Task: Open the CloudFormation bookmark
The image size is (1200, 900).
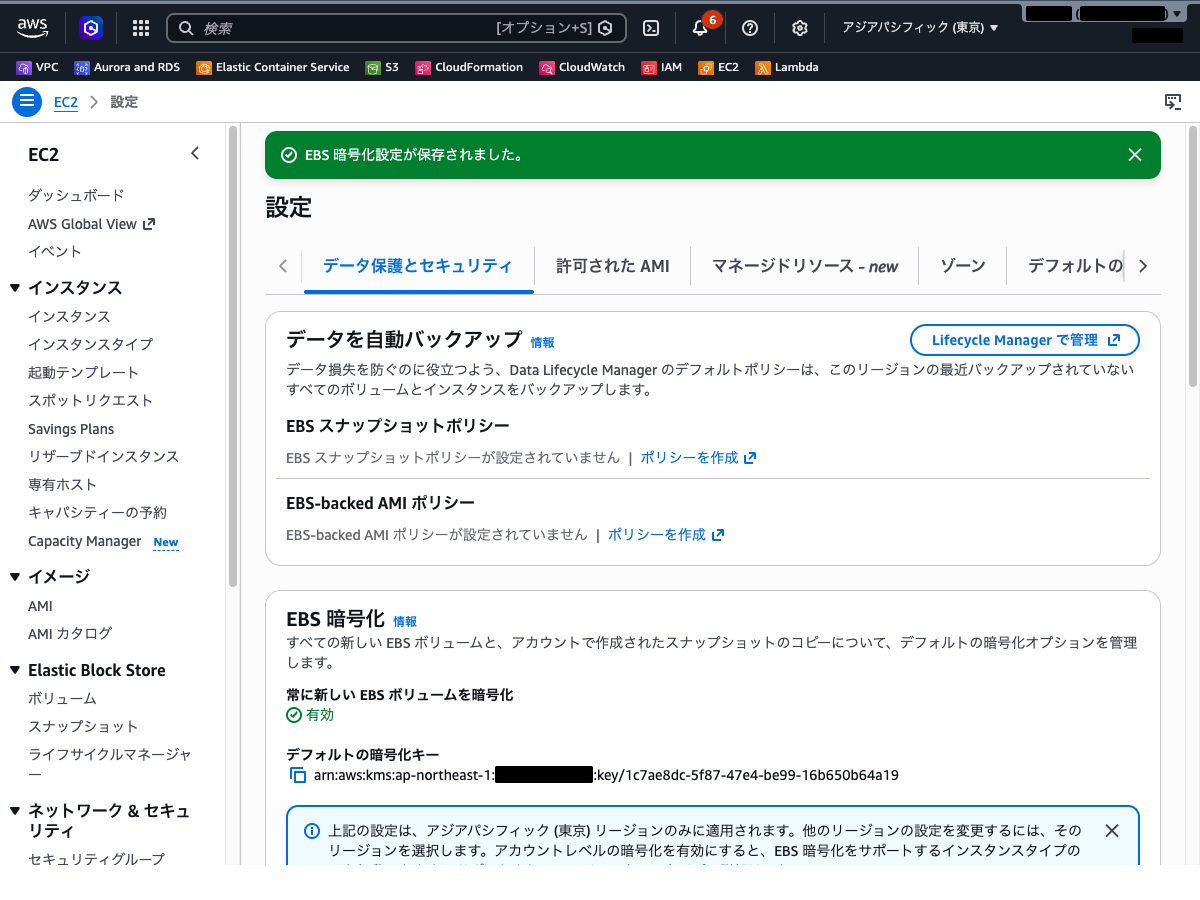Action: pyautogui.click(x=469, y=67)
